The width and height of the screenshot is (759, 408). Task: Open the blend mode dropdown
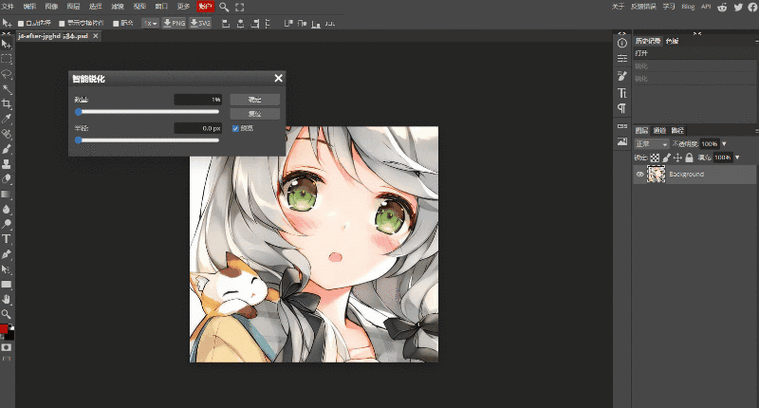click(x=651, y=144)
